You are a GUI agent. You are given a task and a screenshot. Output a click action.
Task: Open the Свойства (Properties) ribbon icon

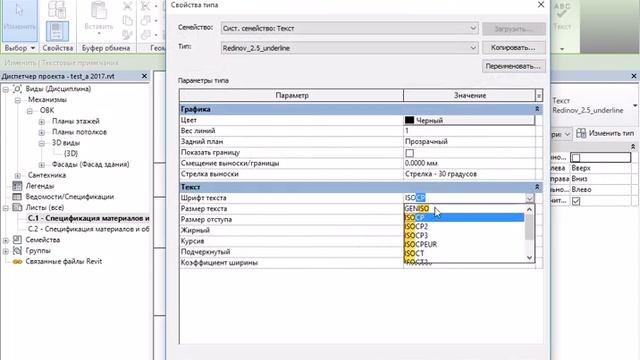pos(57,31)
